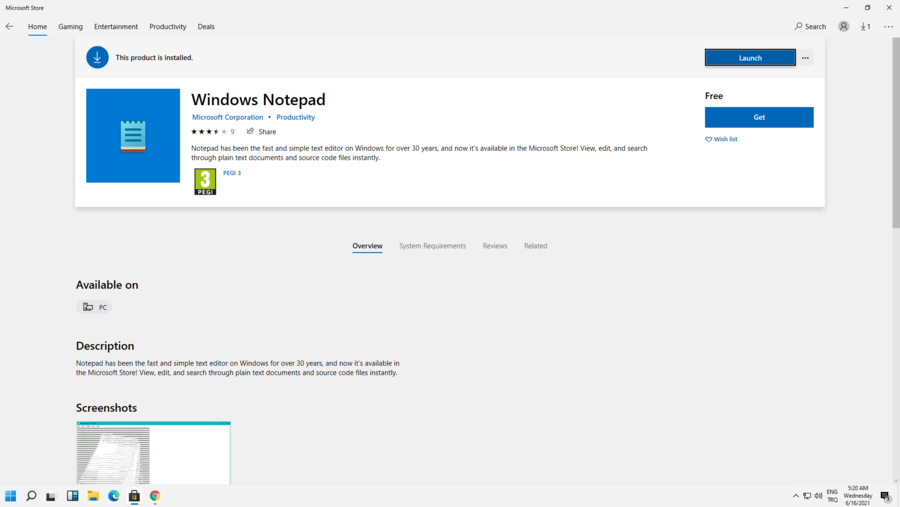The image size is (900, 507).
Task: Open more options next to Launch
Action: click(x=805, y=58)
